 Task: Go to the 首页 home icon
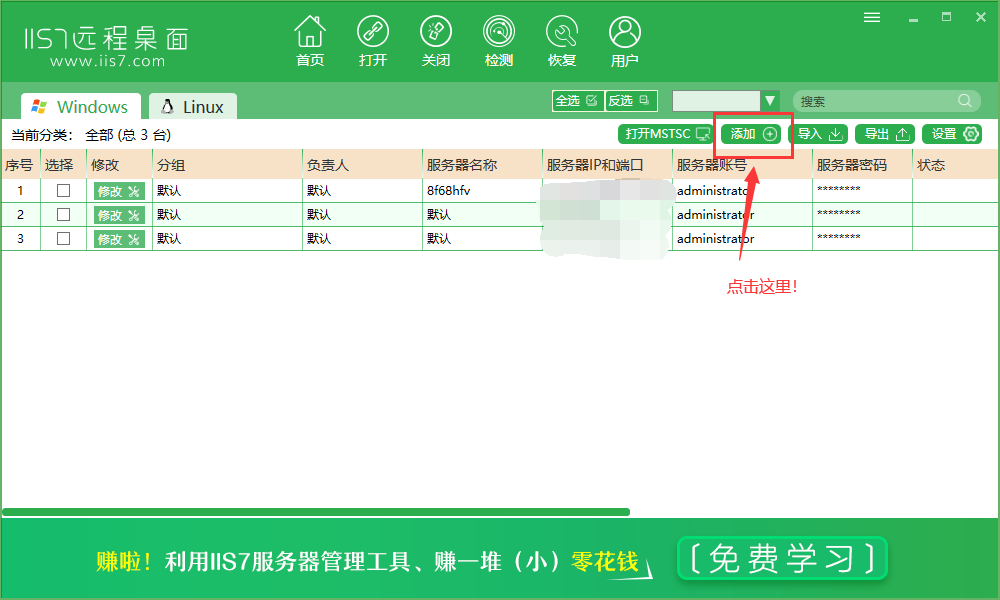click(310, 32)
